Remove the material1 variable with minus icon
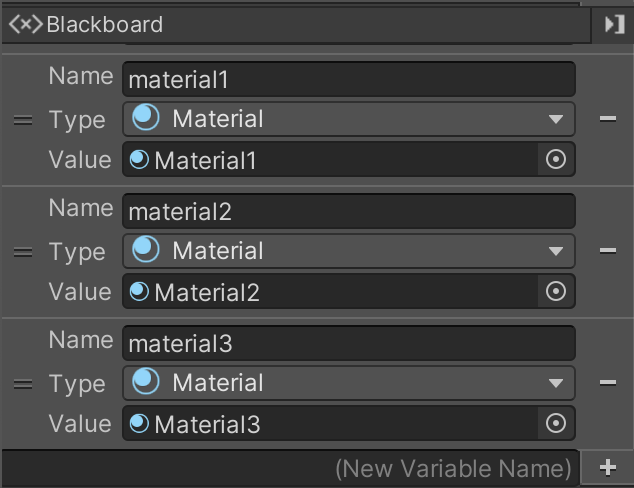The image size is (634, 488). [x=607, y=119]
